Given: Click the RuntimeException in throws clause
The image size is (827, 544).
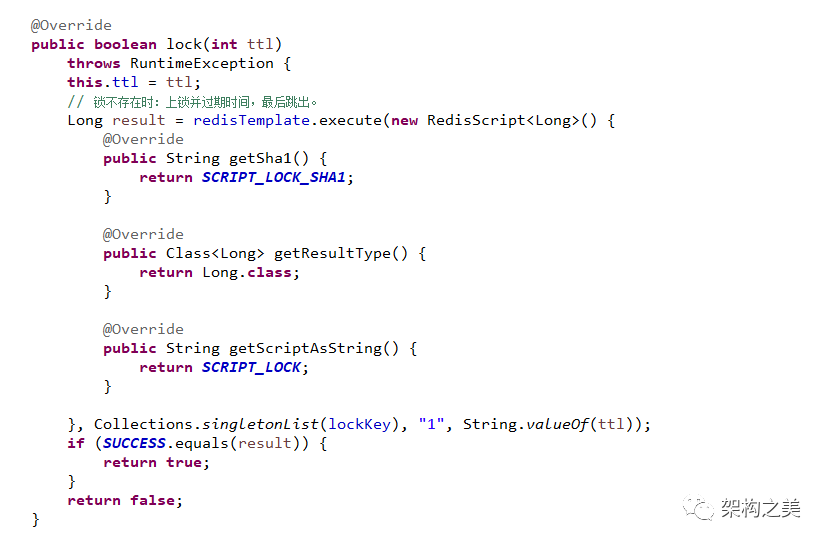Looking at the screenshot, I should [201, 63].
